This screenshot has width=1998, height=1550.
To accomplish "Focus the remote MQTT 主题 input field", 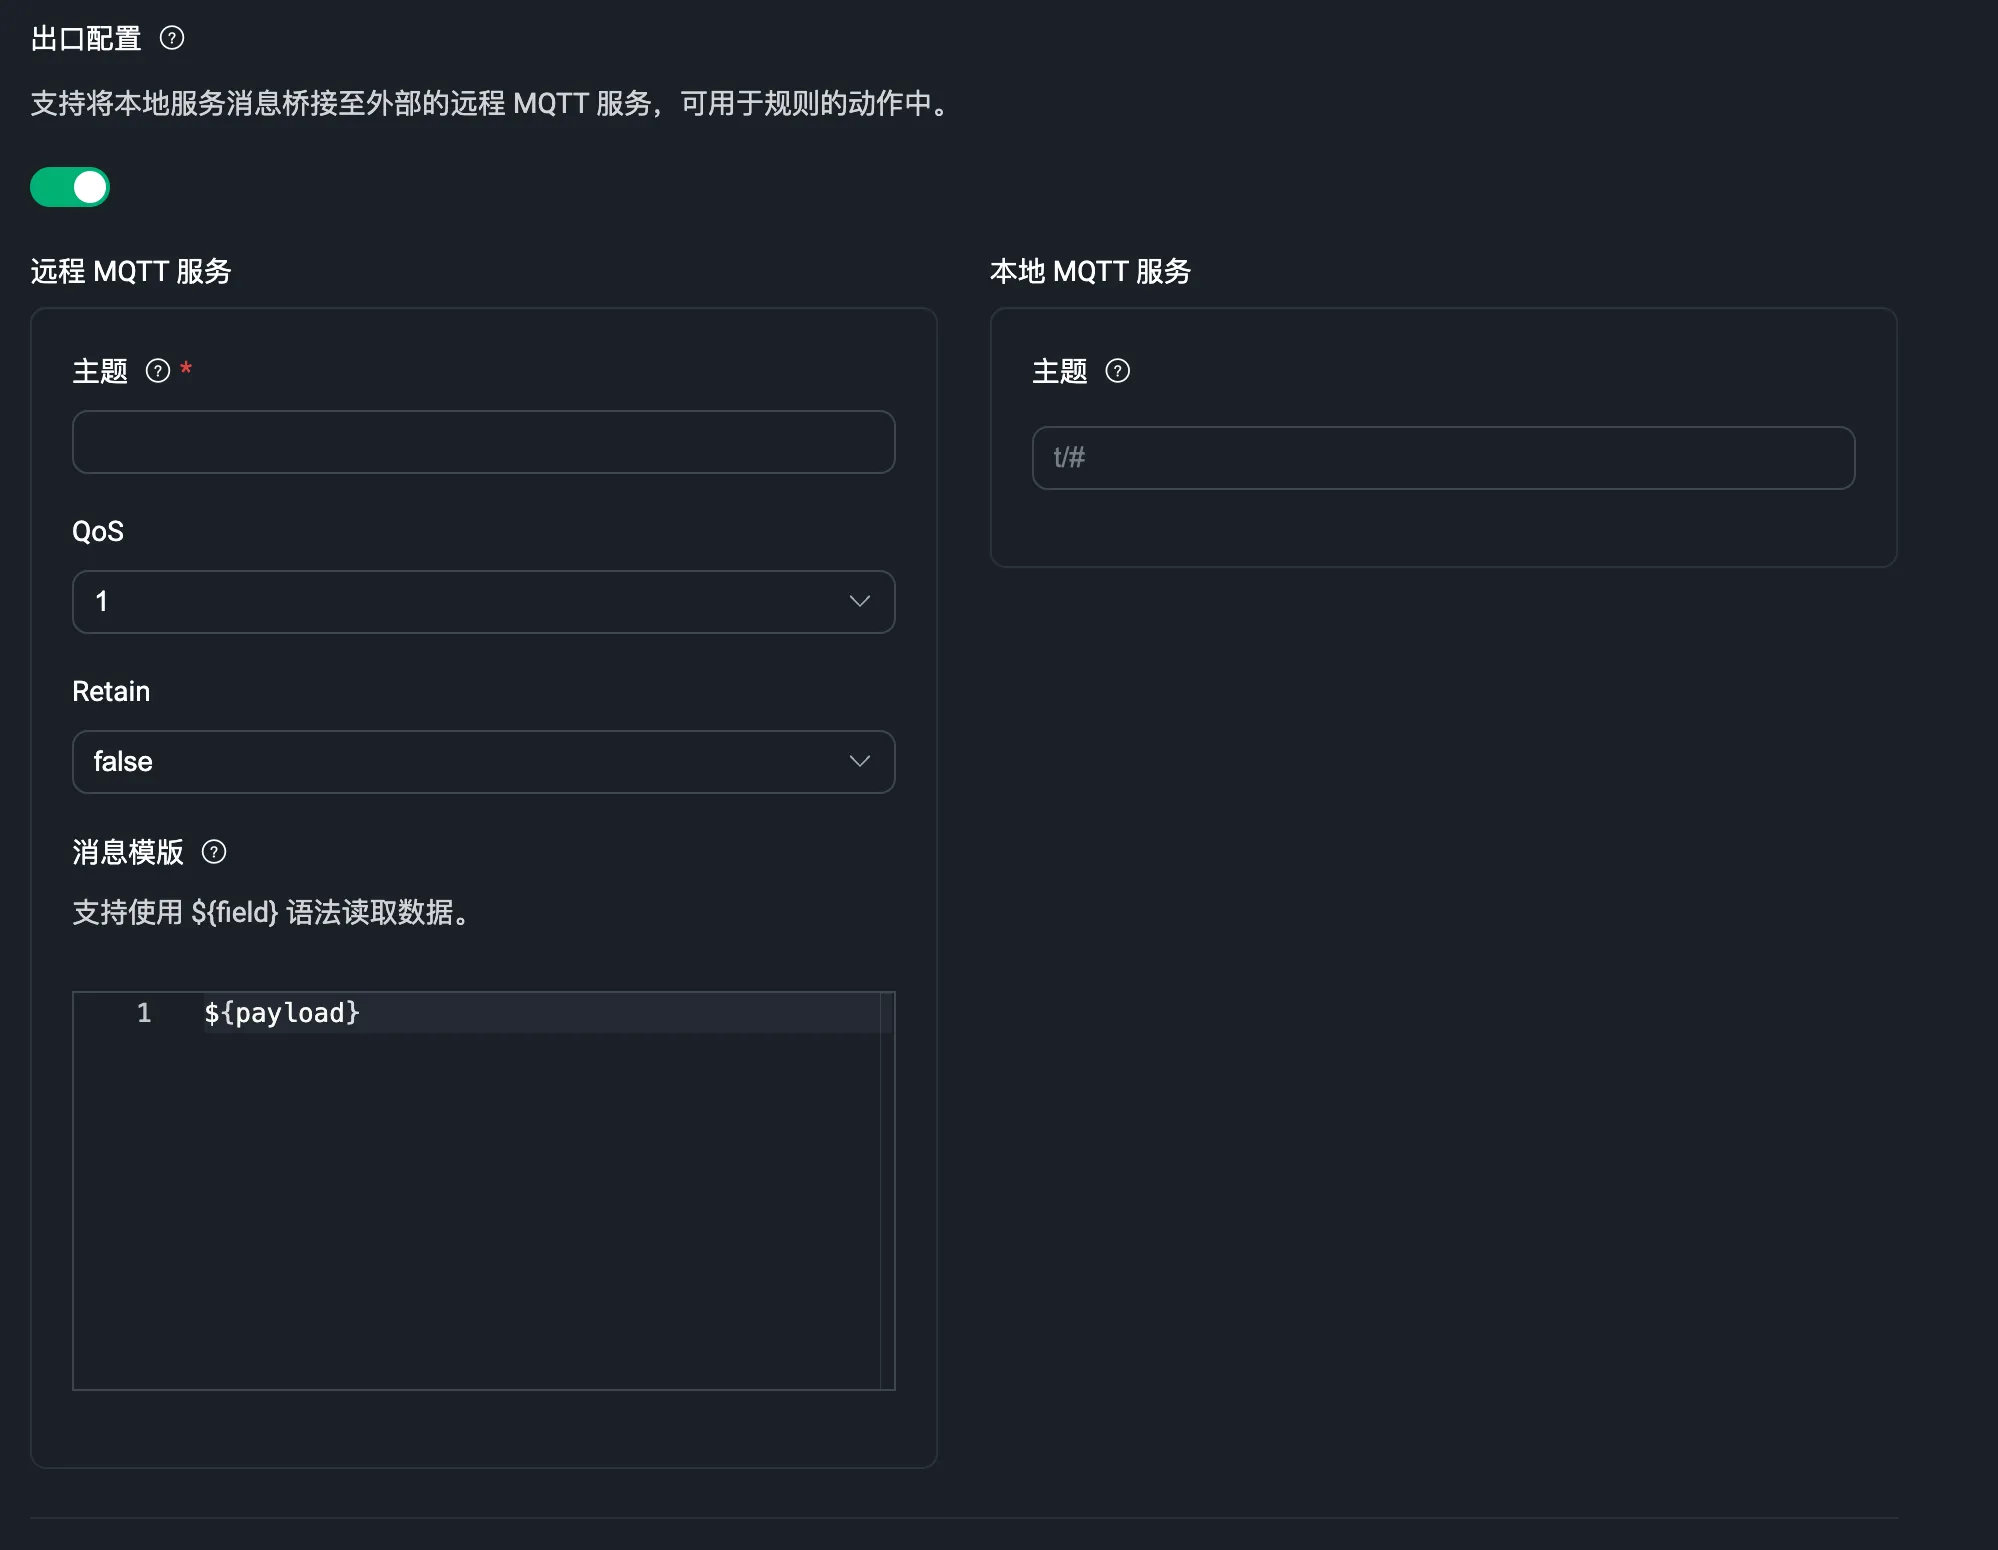I will [484, 442].
